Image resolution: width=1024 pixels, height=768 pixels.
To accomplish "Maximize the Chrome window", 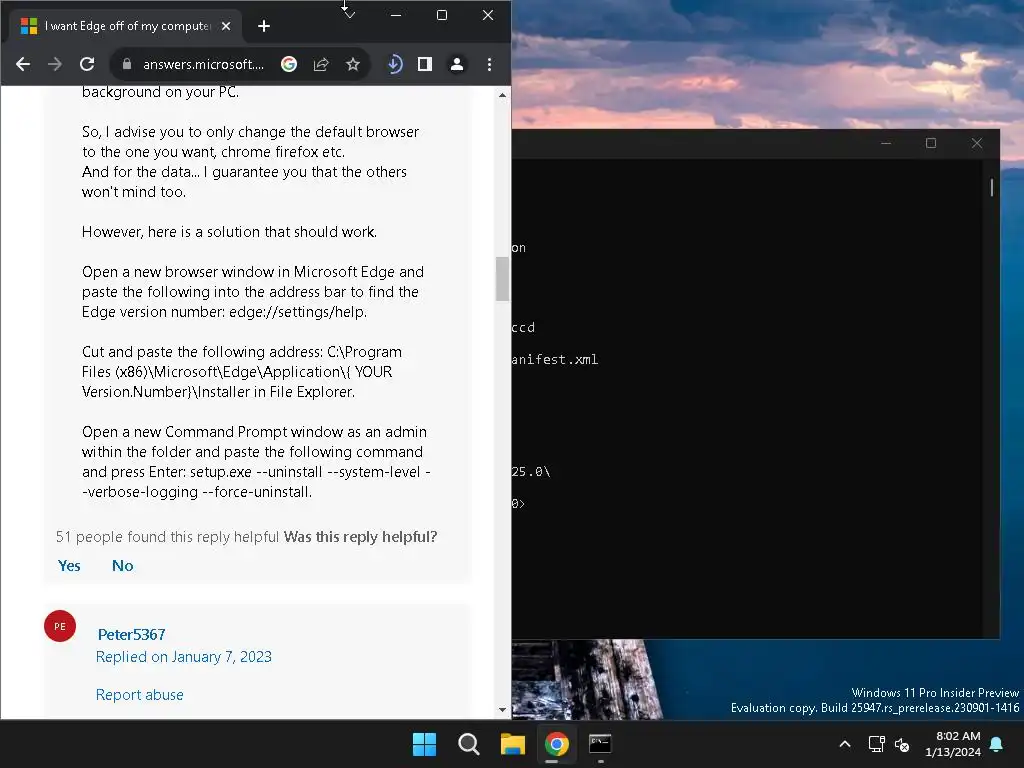I will pyautogui.click(x=442, y=14).
